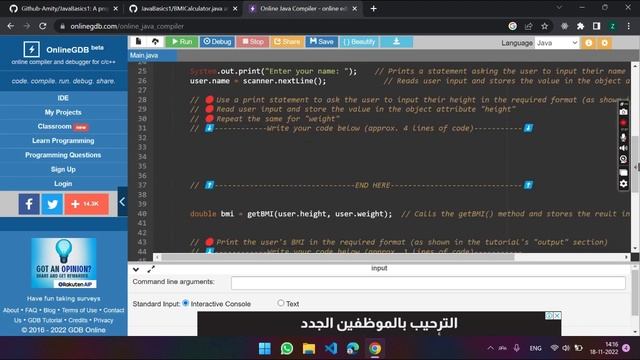Open File Explorer from the taskbar
The height and width of the screenshot is (360, 640).
click(x=309, y=349)
